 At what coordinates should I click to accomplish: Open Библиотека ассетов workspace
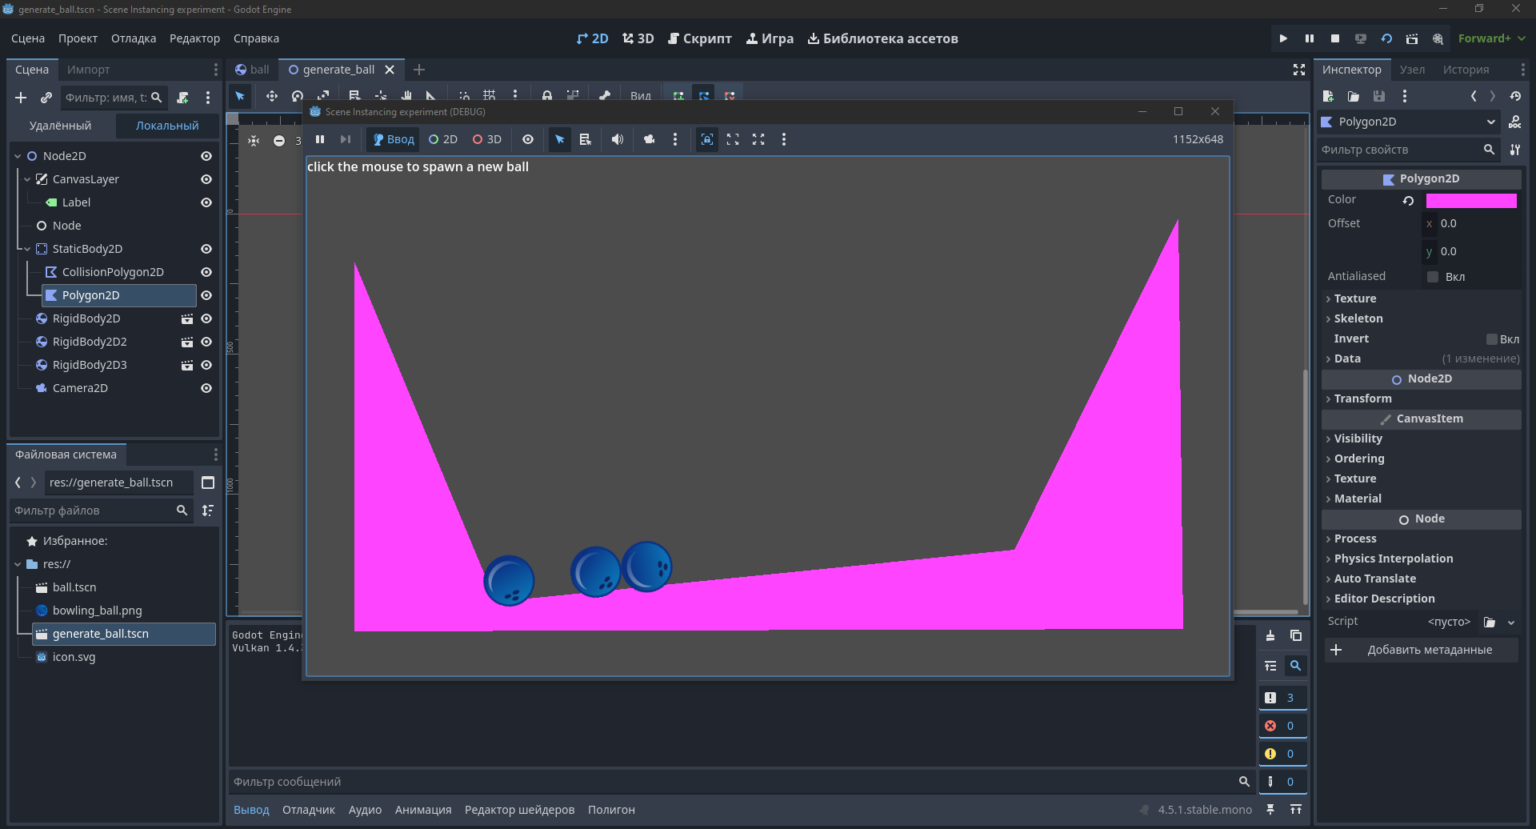883,38
